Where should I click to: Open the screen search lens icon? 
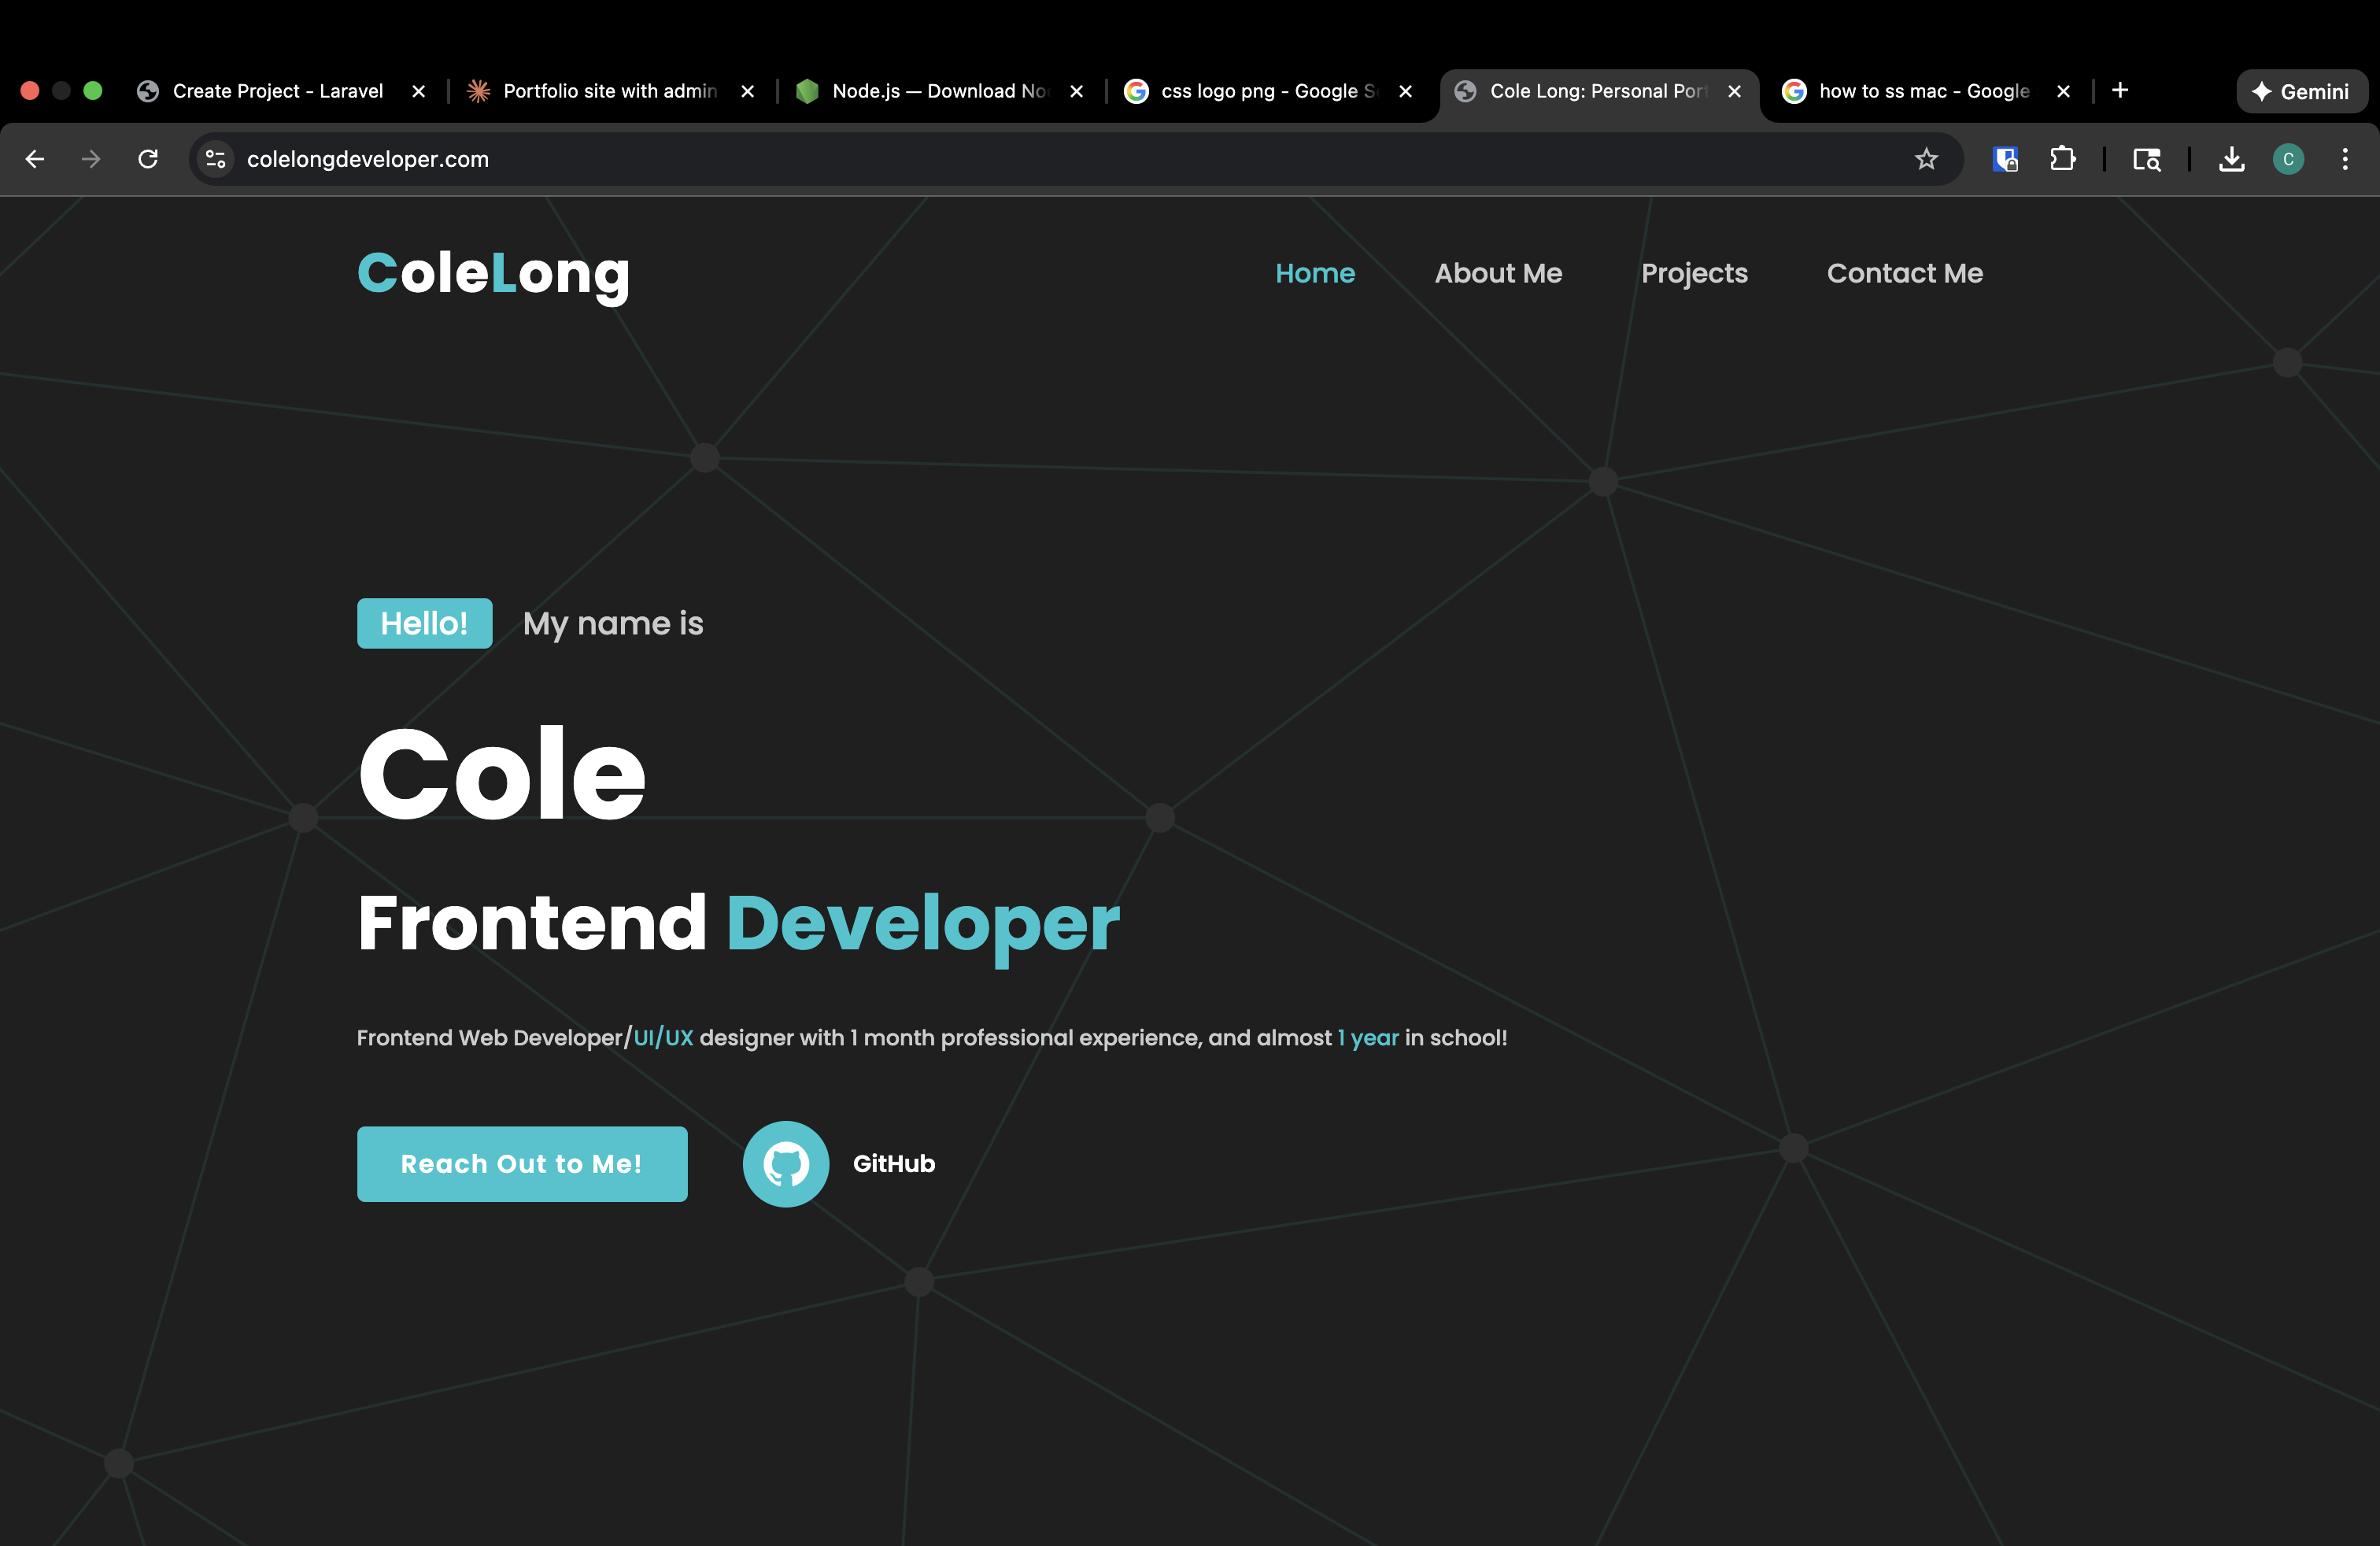[x=2146, y=159]
